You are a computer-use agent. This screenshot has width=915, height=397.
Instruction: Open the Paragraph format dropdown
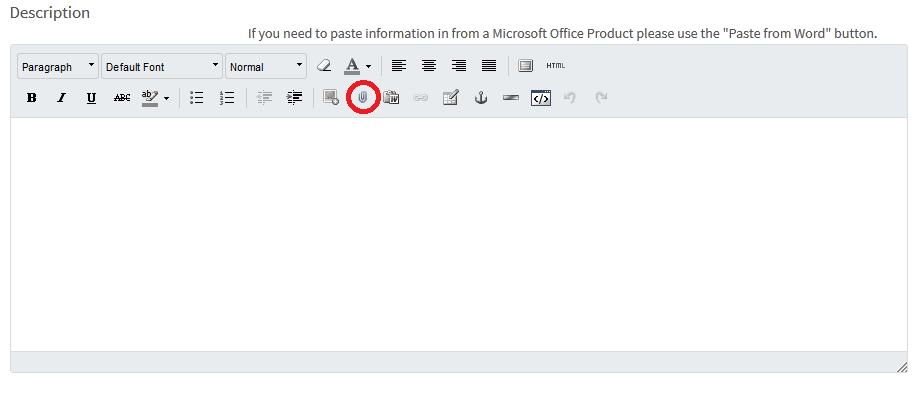(58, 67)
